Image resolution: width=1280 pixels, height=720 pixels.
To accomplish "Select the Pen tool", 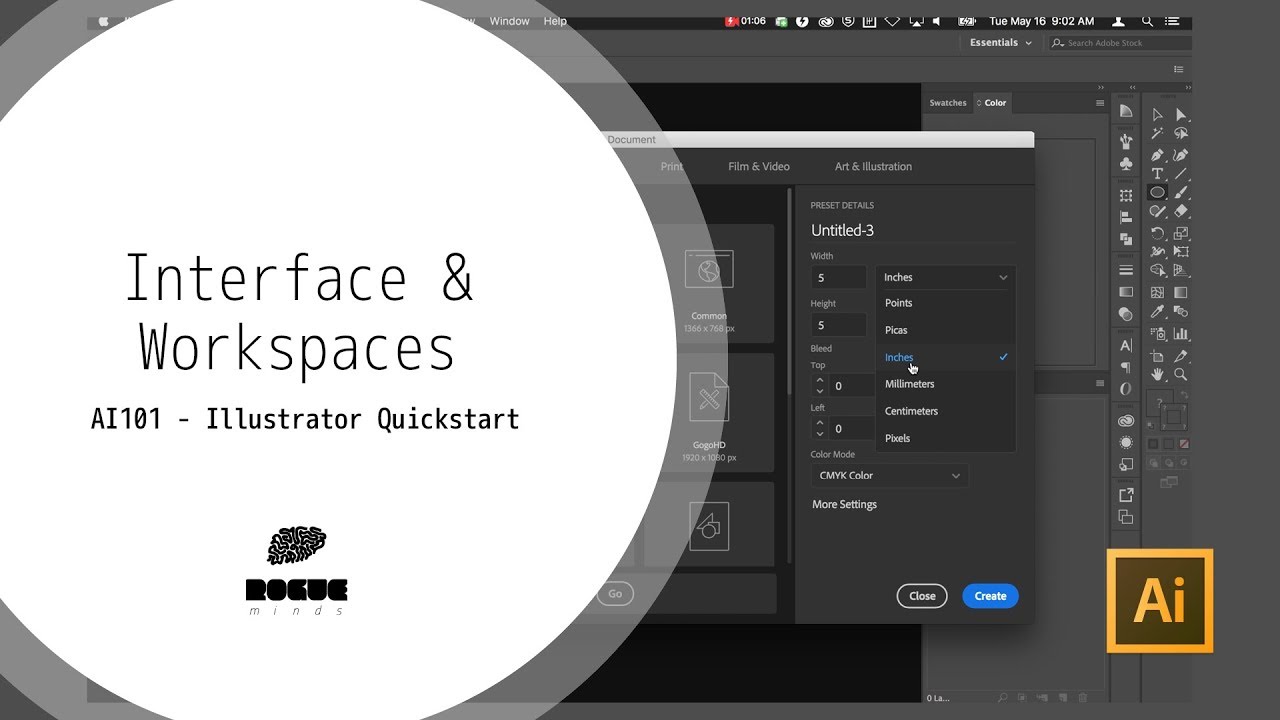I will pos(1157,155).
